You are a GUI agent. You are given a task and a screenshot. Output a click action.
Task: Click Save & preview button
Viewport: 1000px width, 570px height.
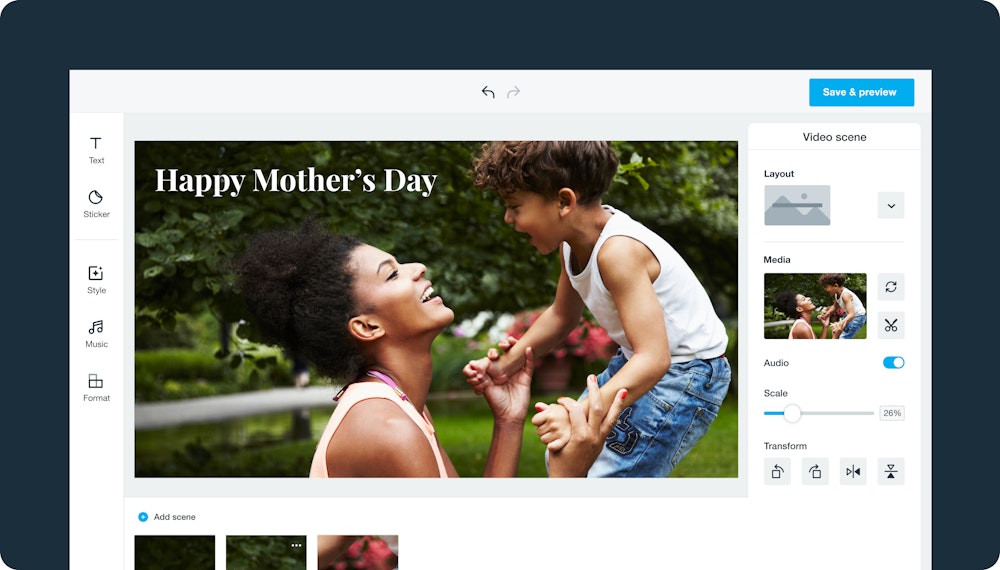(x=862, y=92)
